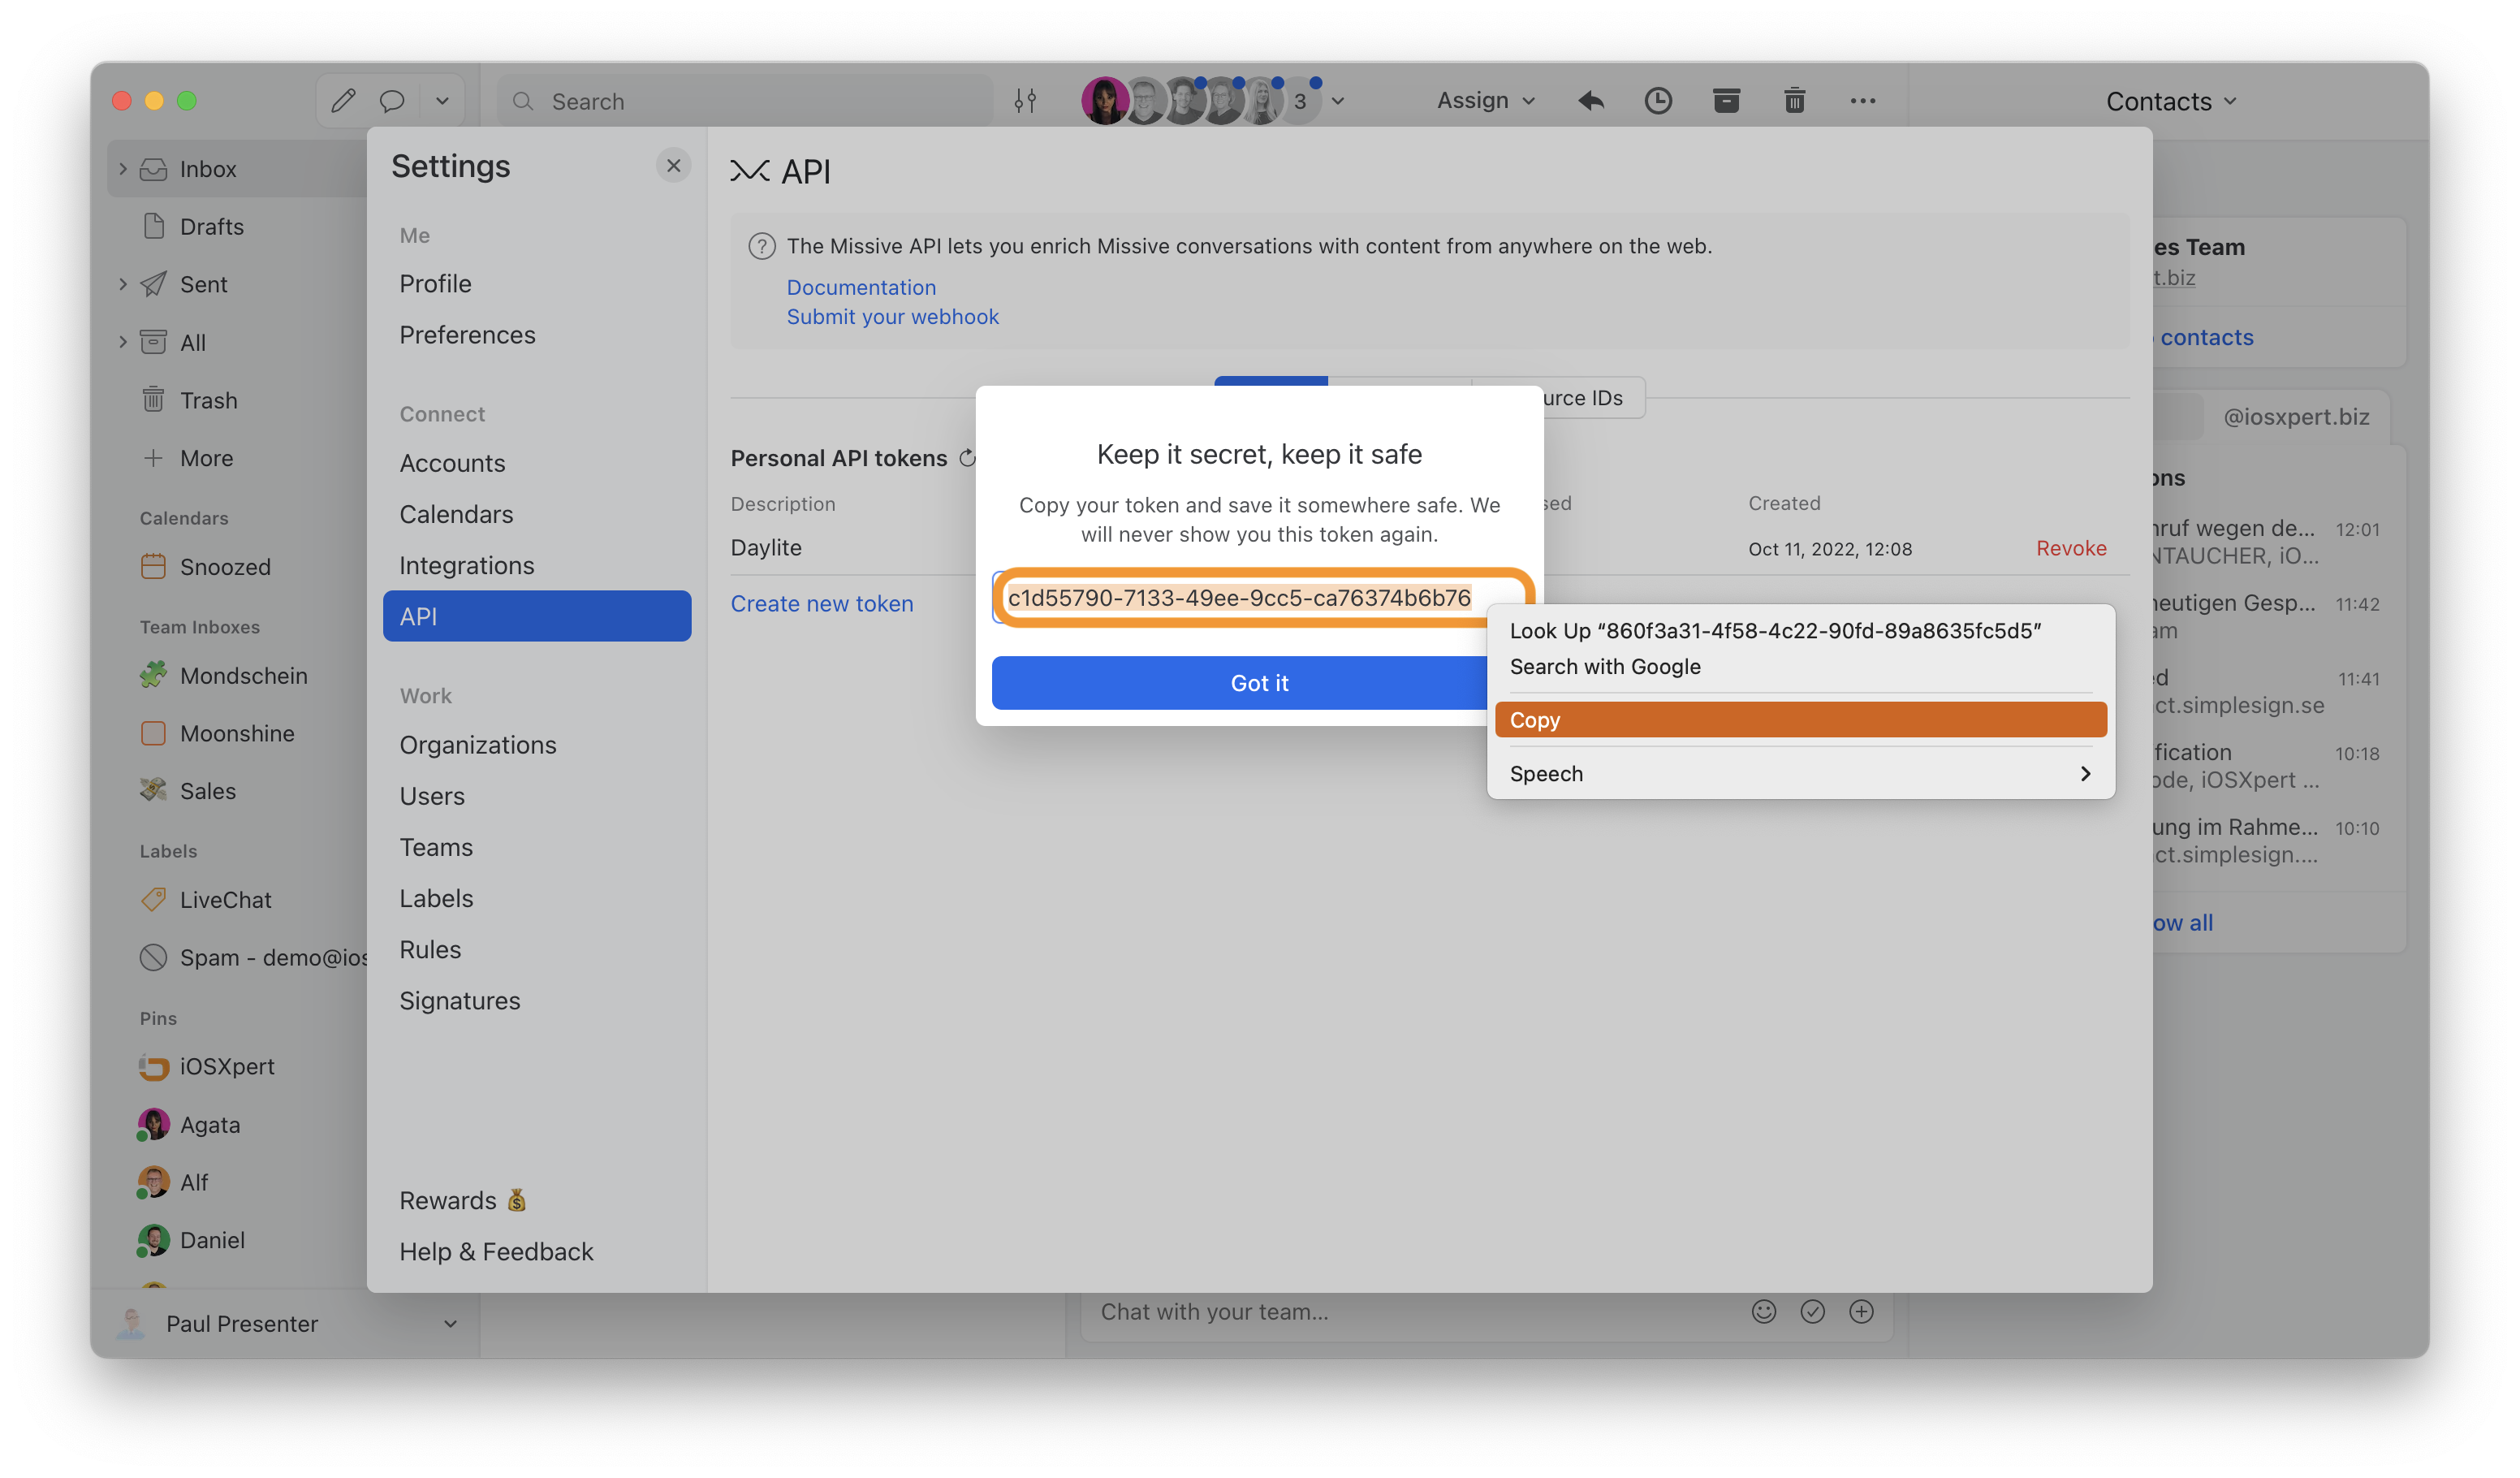Open Integrations settings
Image resolution: width=2520 pixels, height=1478 pixels.
pyautogui.click(x=466, y=565)
